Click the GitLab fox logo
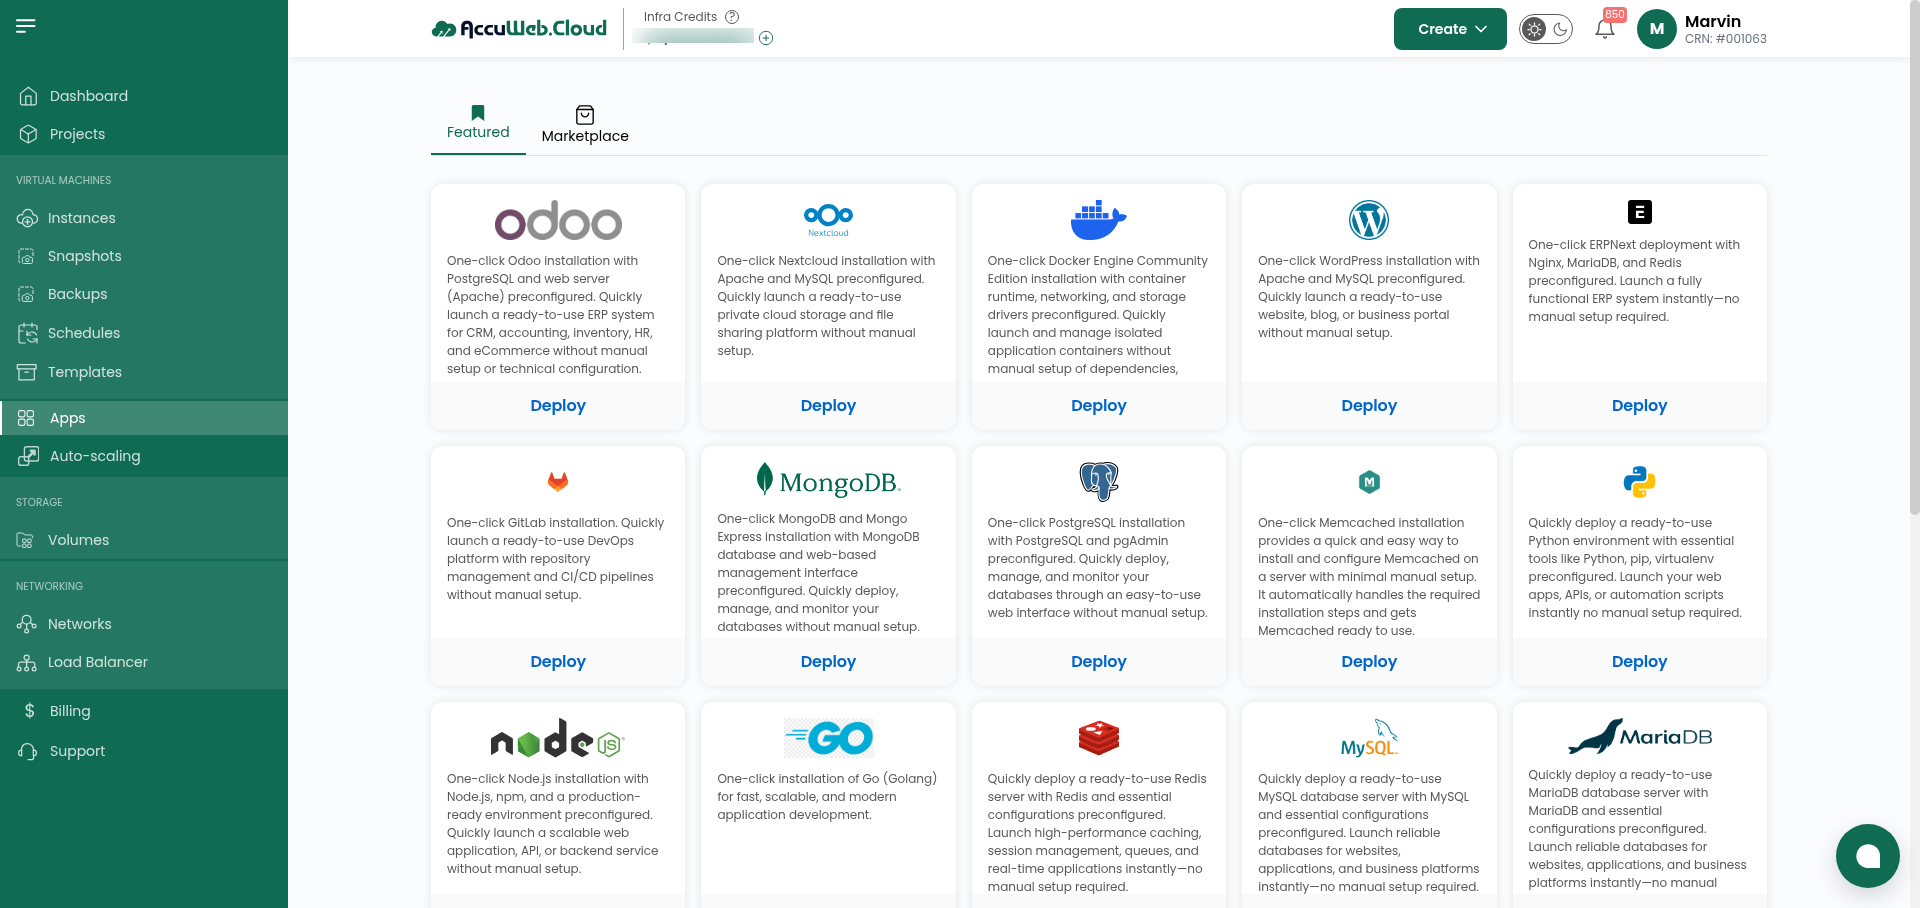 (x=558, y=482)
